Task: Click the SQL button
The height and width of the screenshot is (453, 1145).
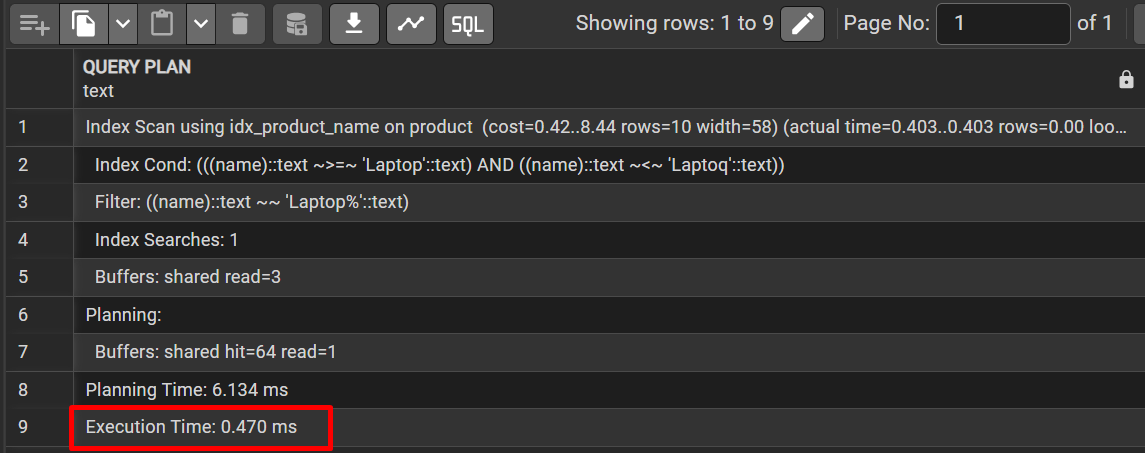Action: point(467,23)
